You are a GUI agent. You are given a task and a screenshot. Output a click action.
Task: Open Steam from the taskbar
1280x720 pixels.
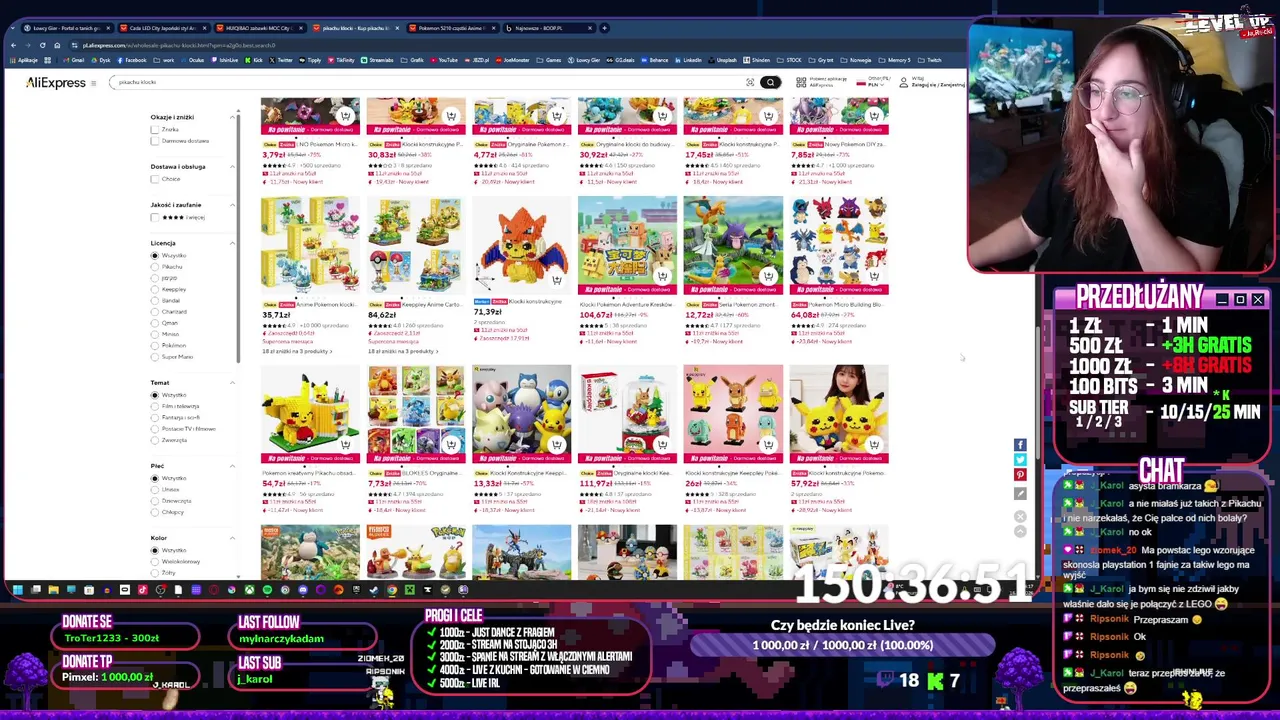[x=374, y=590]
